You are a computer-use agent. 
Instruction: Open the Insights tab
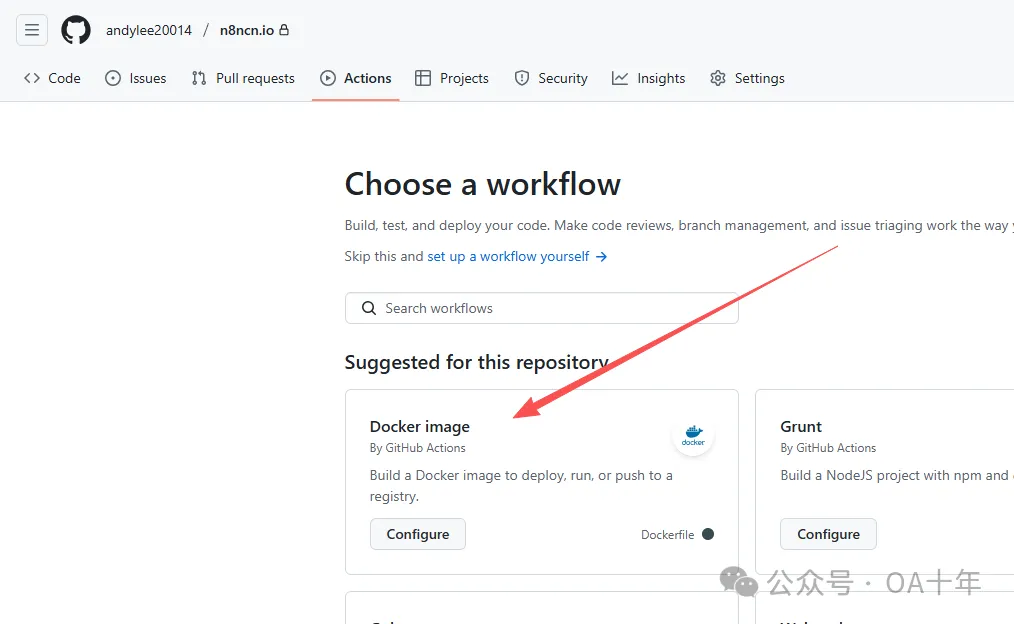[649, 78]
